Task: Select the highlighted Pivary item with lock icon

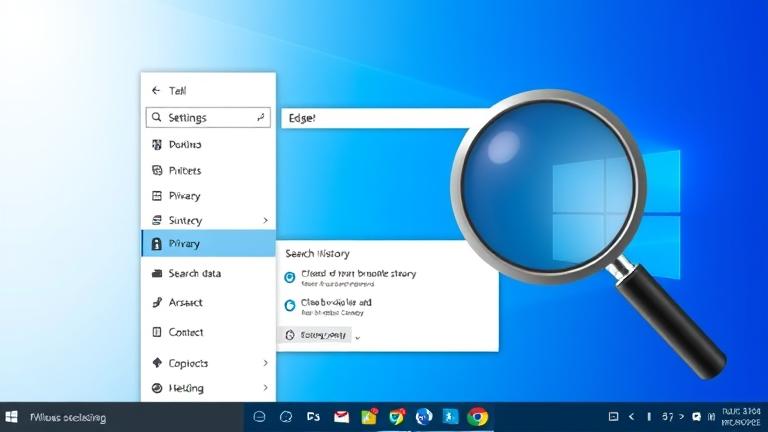Action: pyautogui.click(x=208, y=243)
